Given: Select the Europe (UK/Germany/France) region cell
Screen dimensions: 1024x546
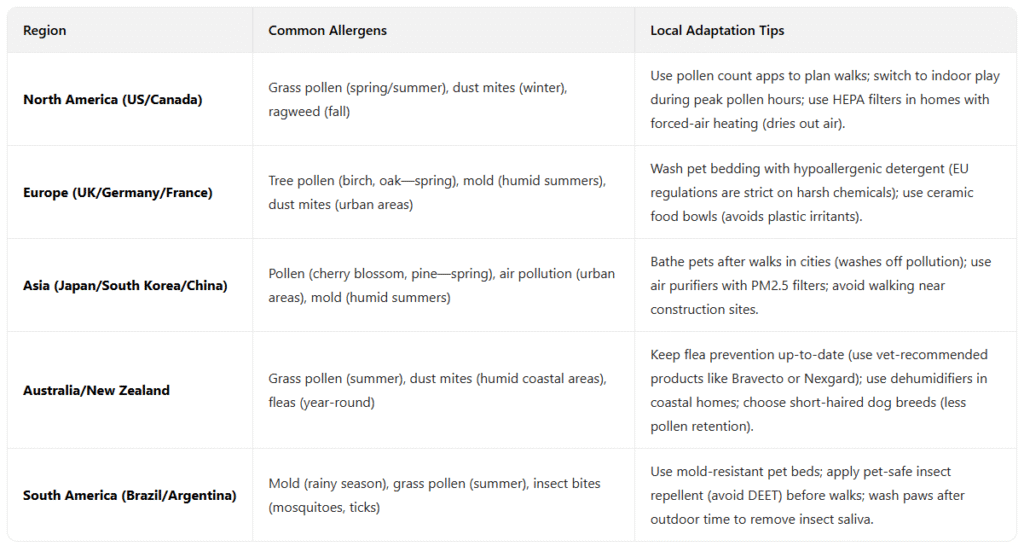Looking at the screenshot, I should pos(118,193).
